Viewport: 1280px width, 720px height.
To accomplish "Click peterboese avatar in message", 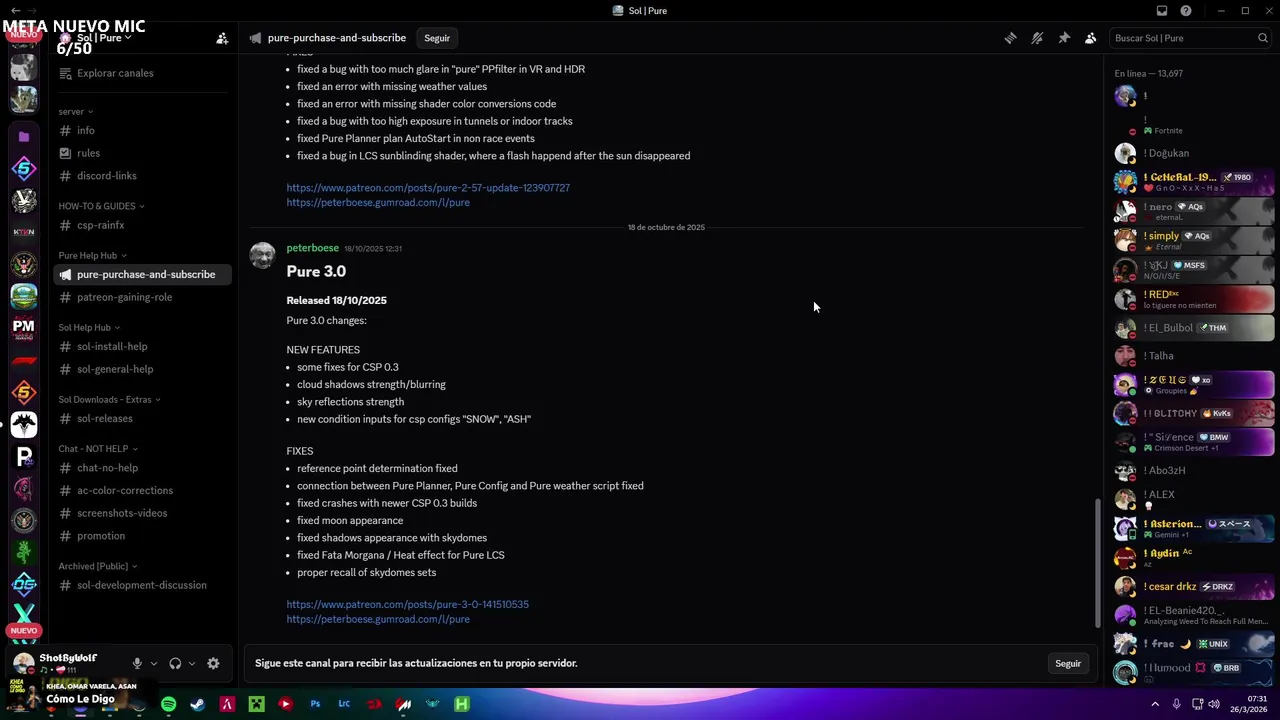I will coord(263,255).
